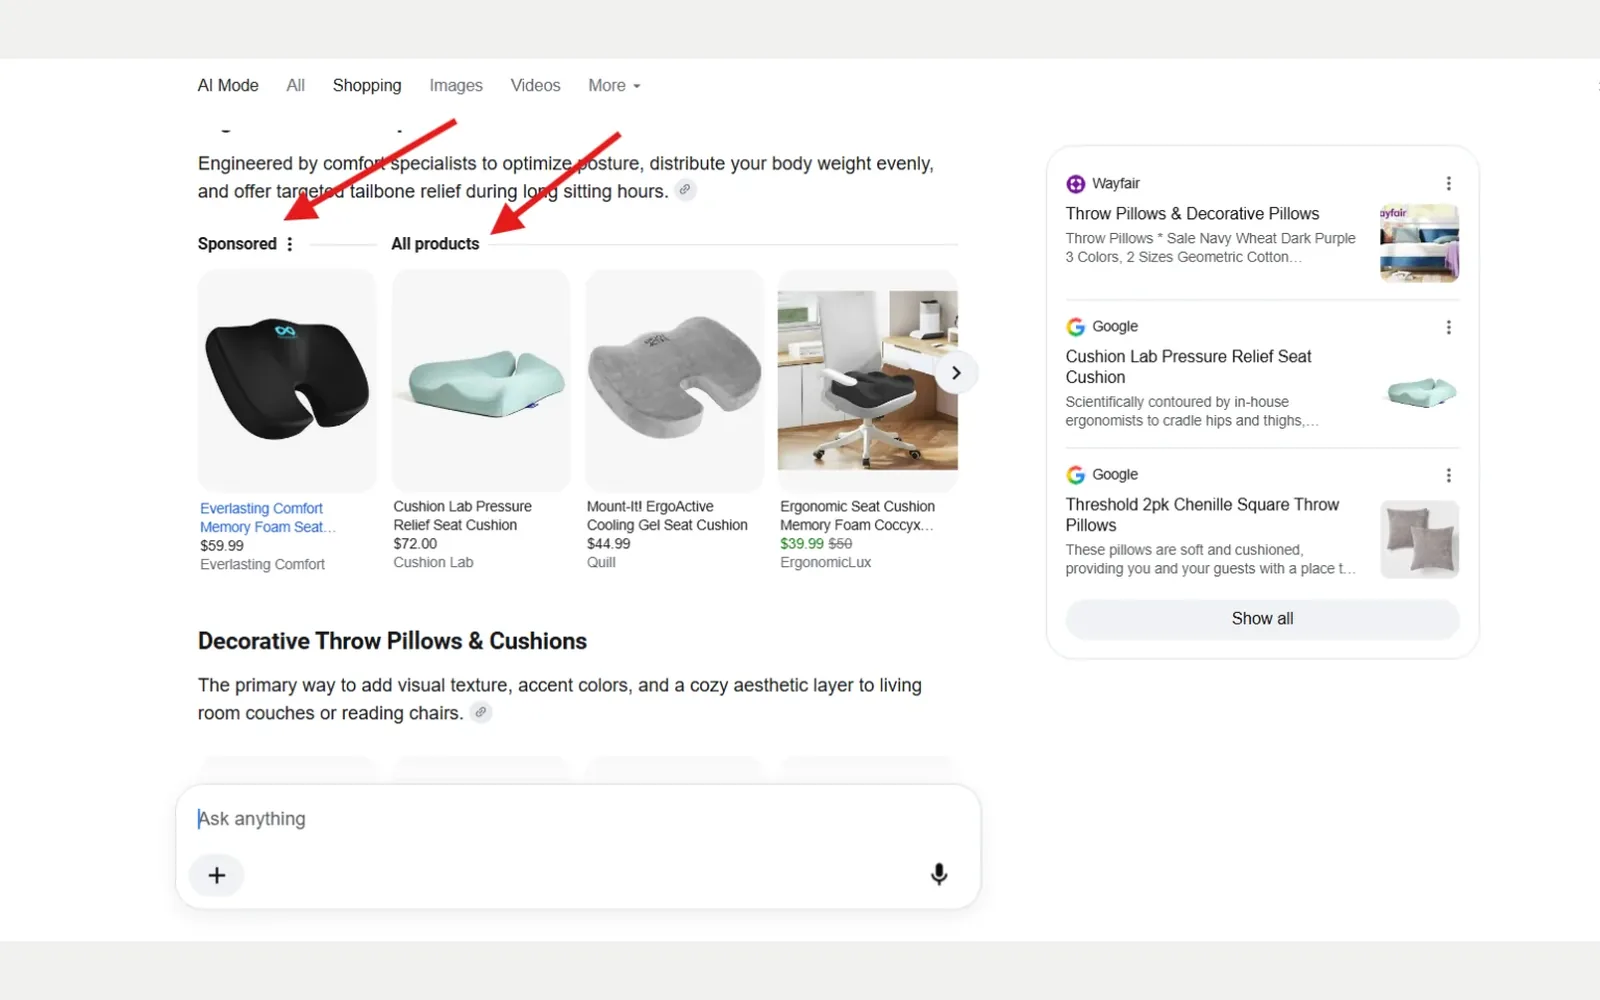This screenshot has width=1600, height=1000.
Task: Click gray chenille pillows thumbnail
Action: 1419,539
